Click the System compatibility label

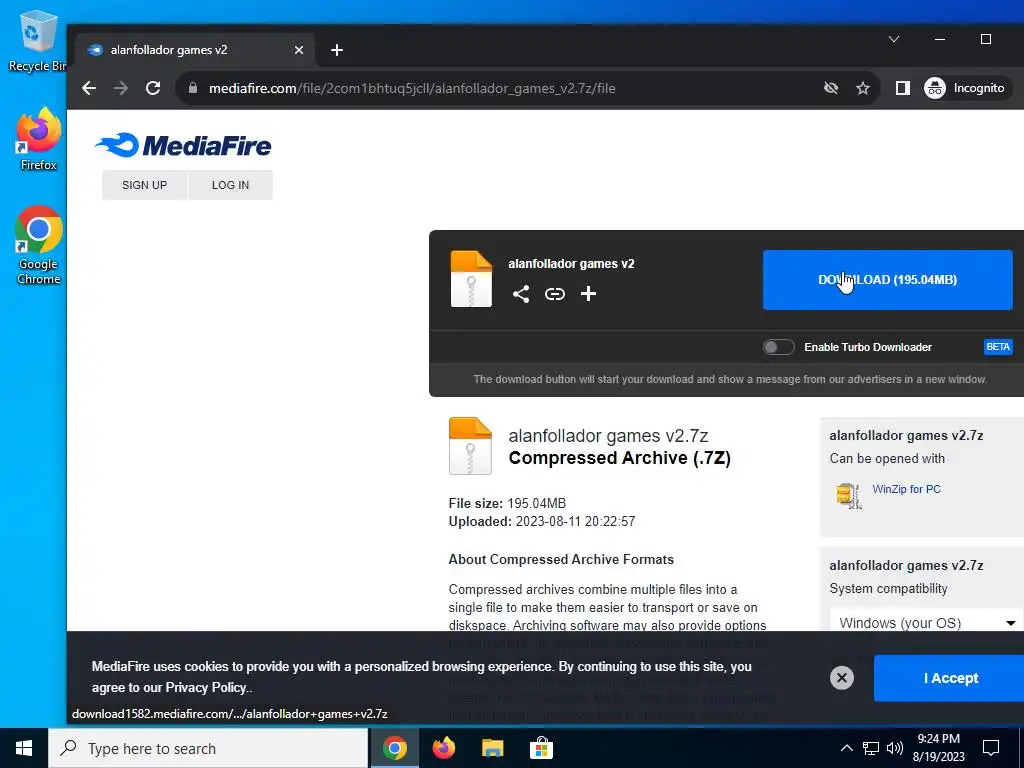pos(888,588)
